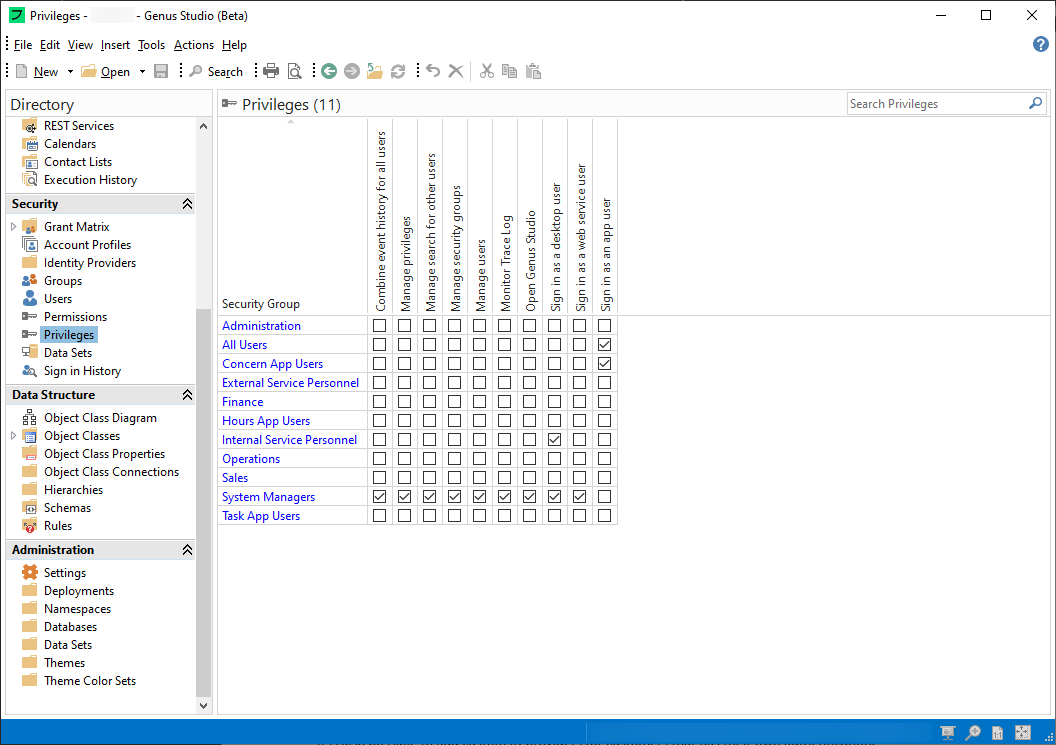The width and height of the screenshot is (1056, 745).
Task: Collapse the Security section in Directory
Action: click(187, 204)
